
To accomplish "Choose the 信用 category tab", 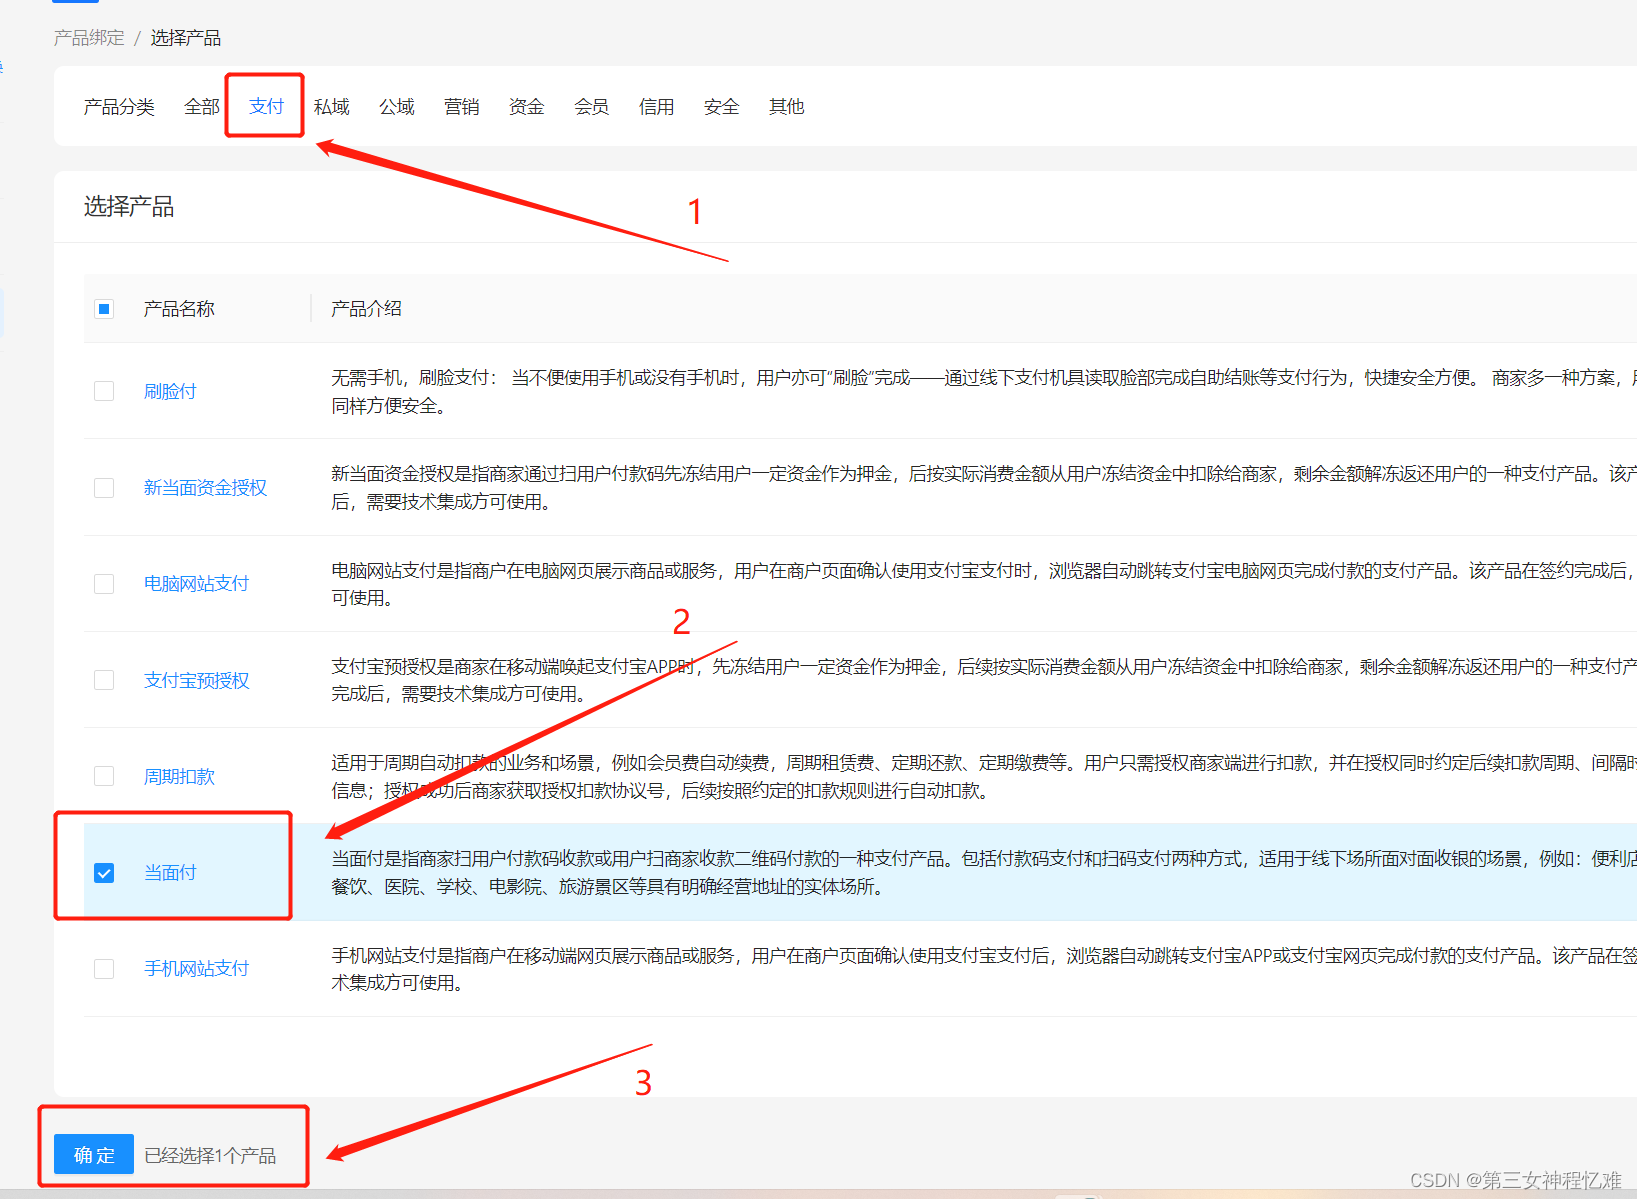I will pyautogui.click(x=656, y=107).
